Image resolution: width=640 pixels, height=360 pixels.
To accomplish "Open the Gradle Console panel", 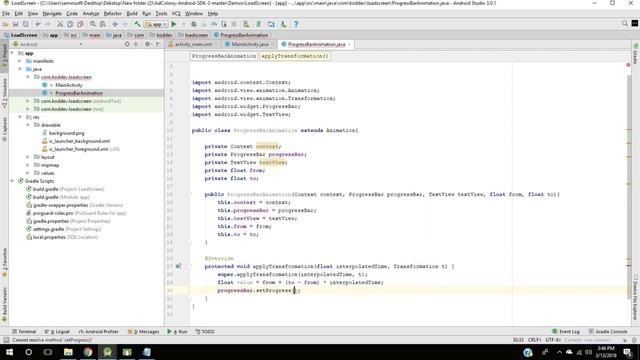I will [608, 331].
